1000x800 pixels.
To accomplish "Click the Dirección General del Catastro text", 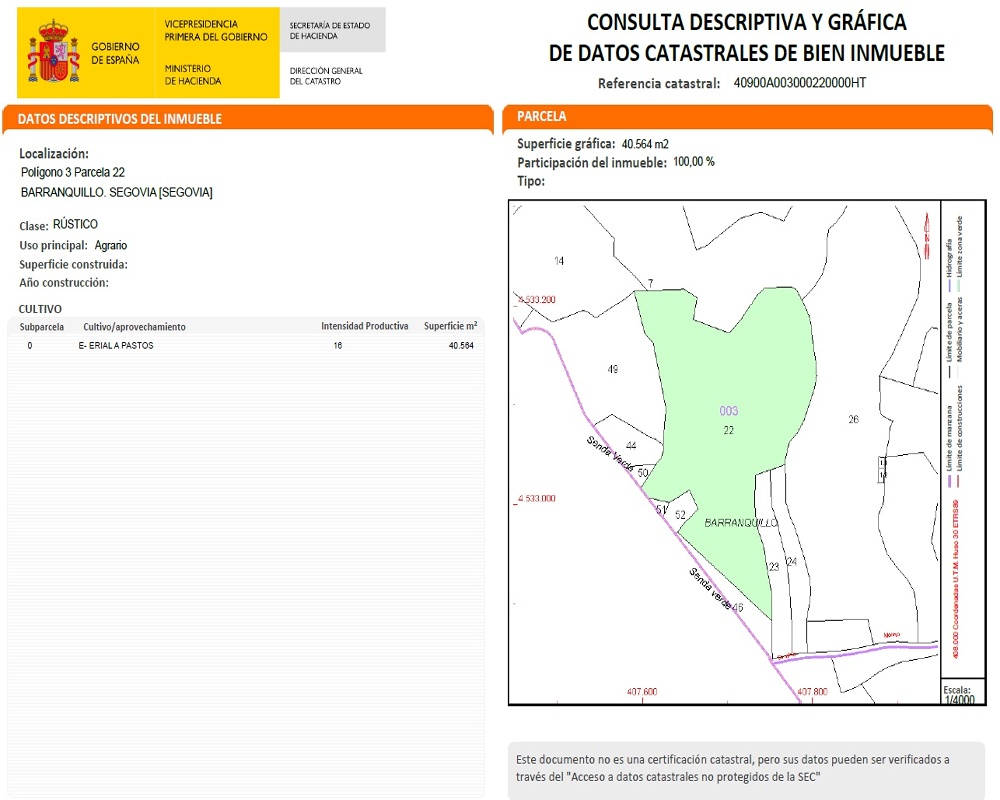I will tap(326, 76).
